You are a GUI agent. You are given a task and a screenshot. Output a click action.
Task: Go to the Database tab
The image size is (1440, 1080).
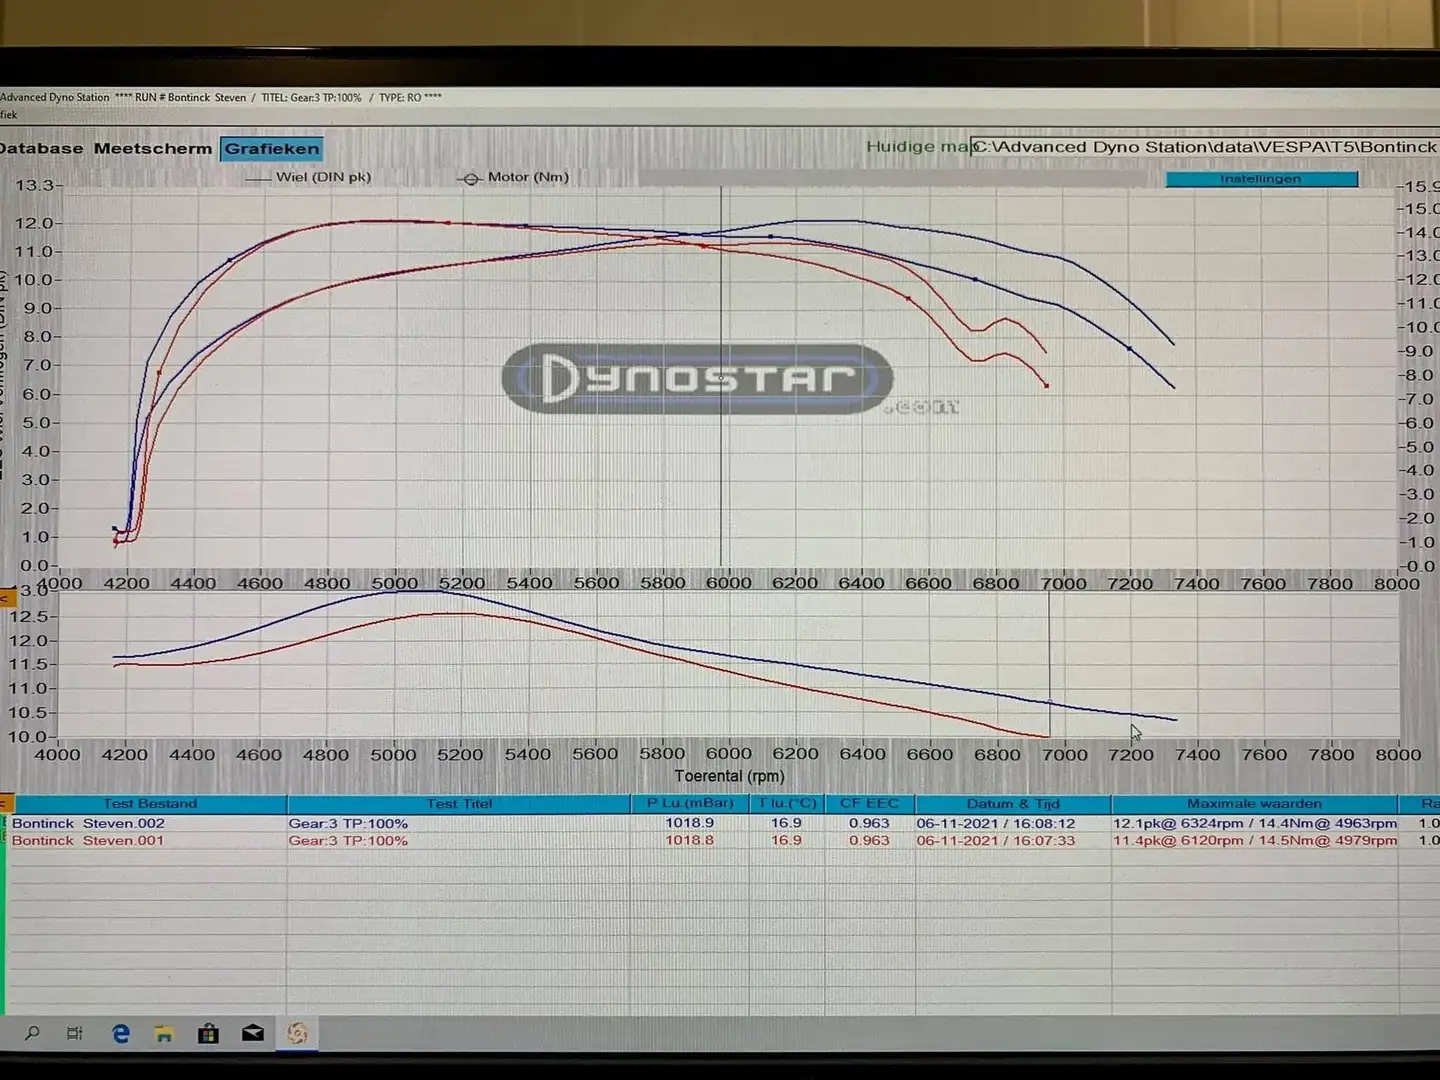40,149
